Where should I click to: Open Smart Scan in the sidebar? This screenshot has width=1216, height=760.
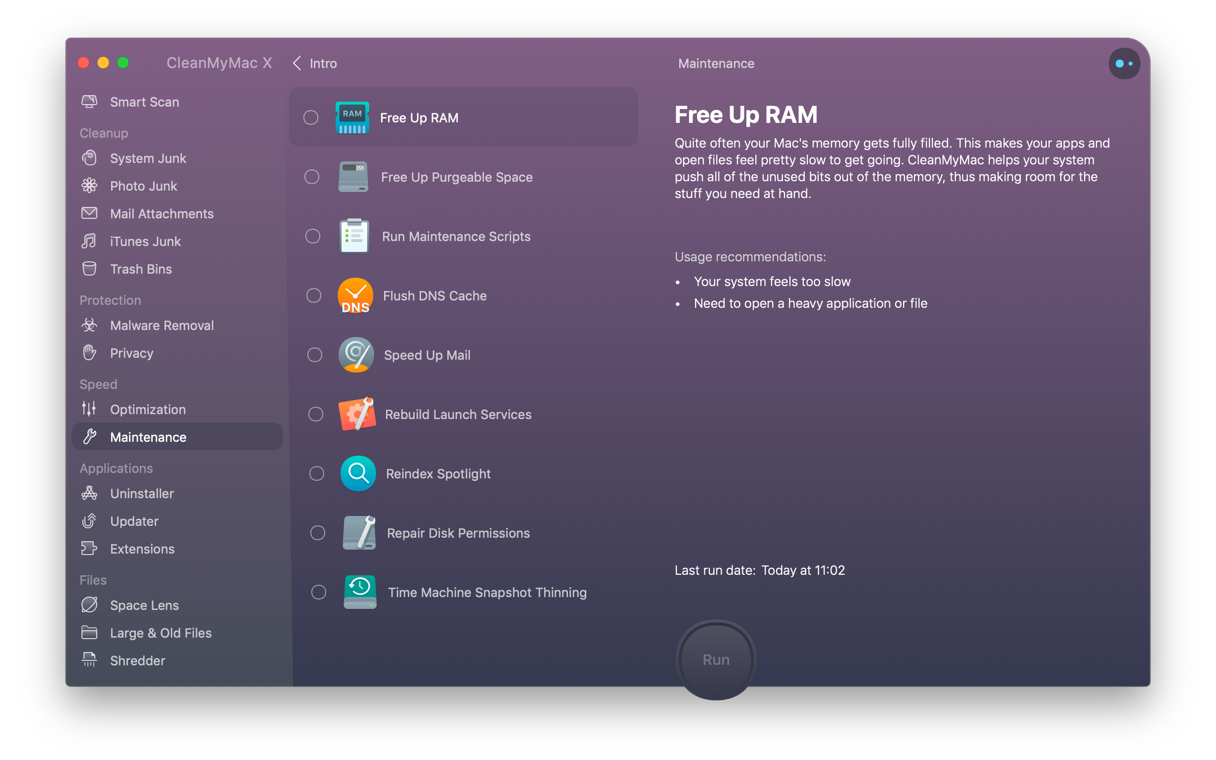(177, 102)
